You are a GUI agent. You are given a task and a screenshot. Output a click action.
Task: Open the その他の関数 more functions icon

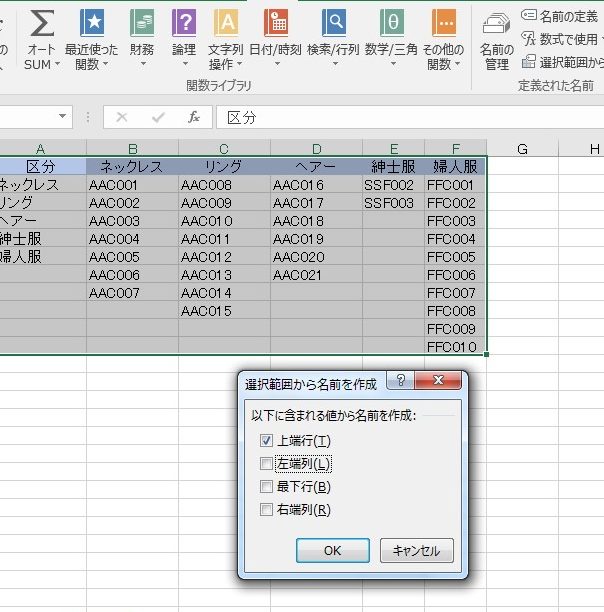click(x=444, y=23)
